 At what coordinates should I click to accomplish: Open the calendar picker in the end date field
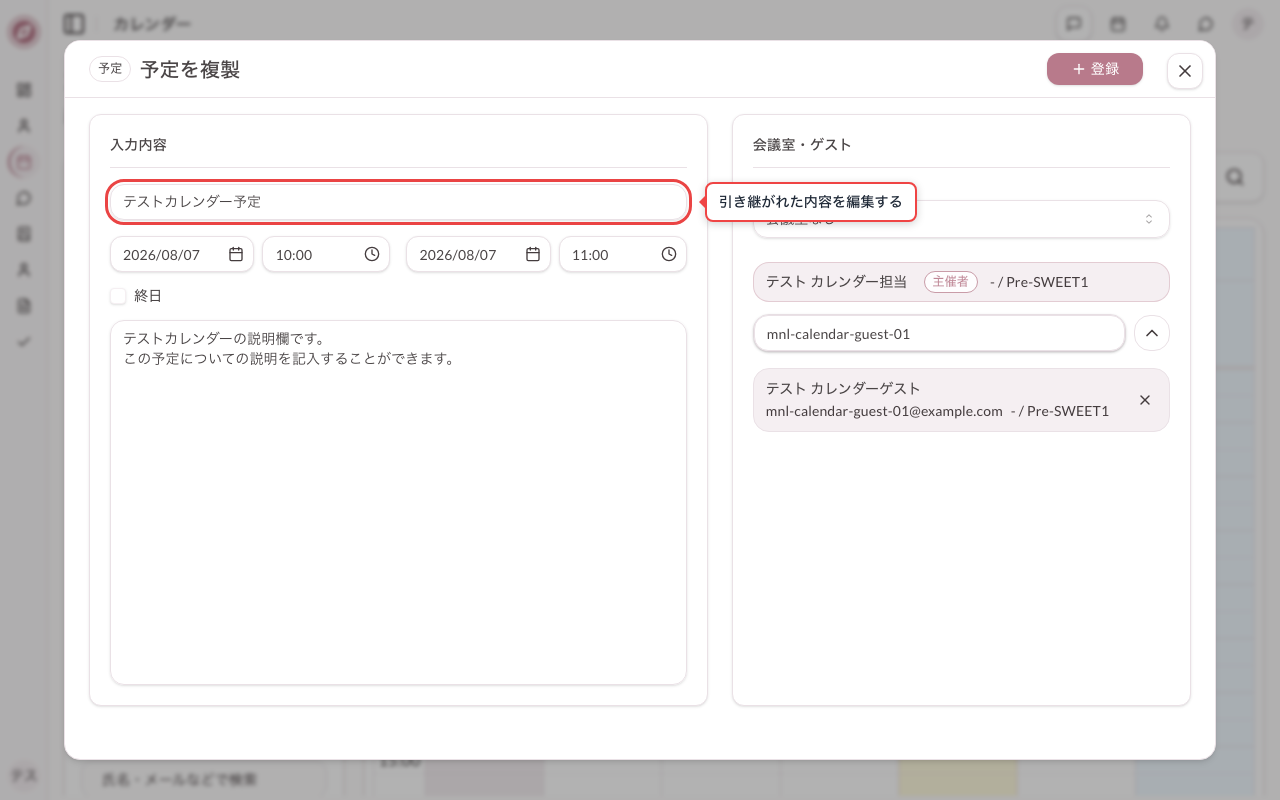533,254
